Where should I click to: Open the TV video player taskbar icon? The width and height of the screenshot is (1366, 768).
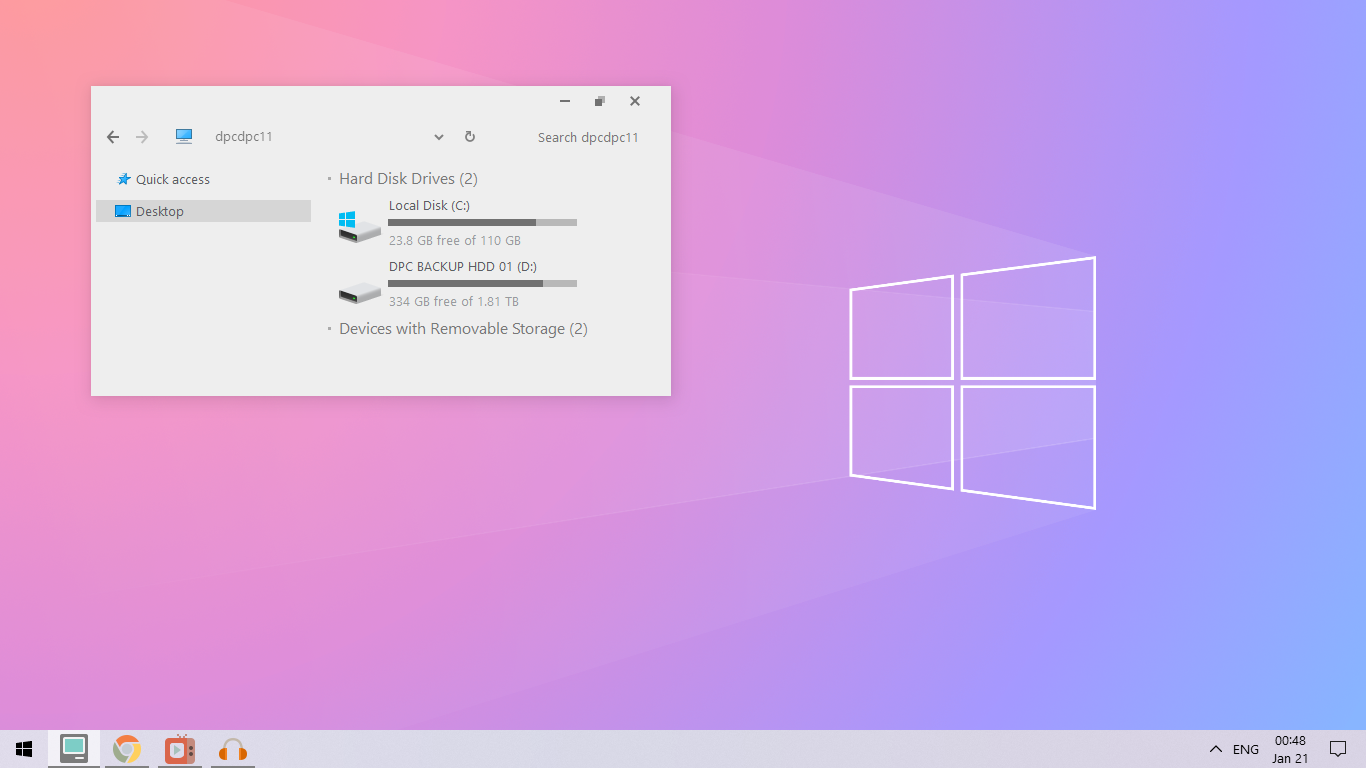pos(180,749)
